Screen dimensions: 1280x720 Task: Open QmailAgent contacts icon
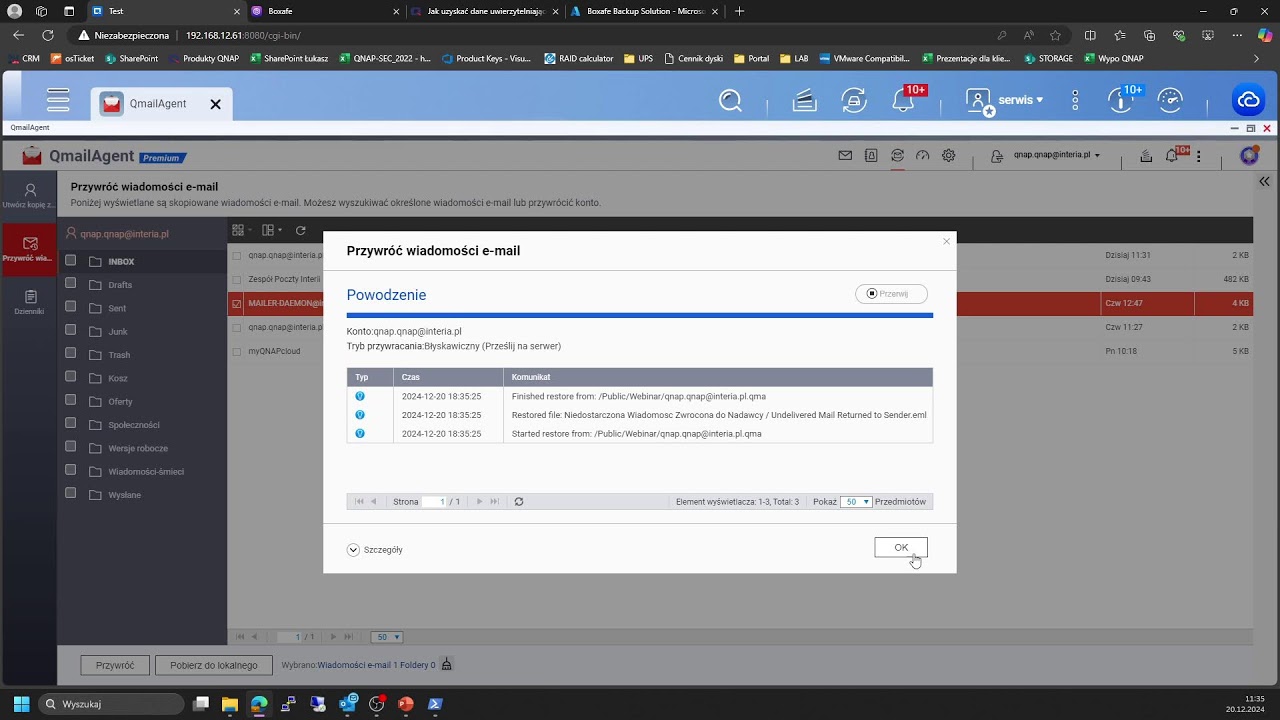[x=871, y=156]
